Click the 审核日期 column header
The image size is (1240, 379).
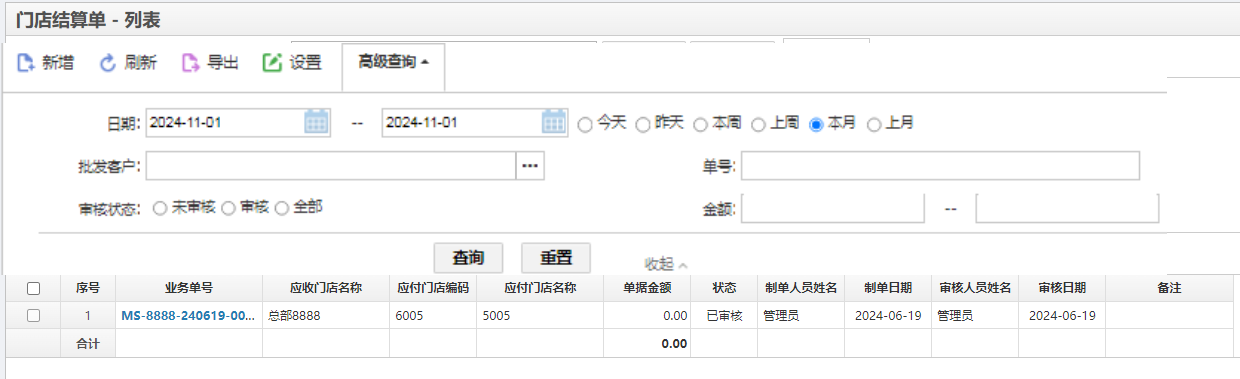coord(1062,288)
